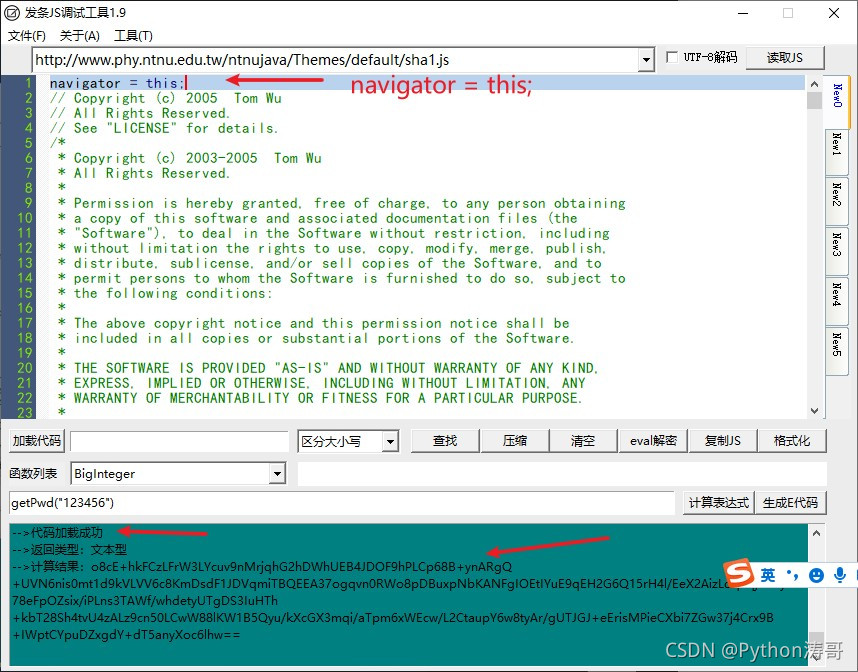
Task: Click the 加载代码 button
Action: click(x=37, y=441)
